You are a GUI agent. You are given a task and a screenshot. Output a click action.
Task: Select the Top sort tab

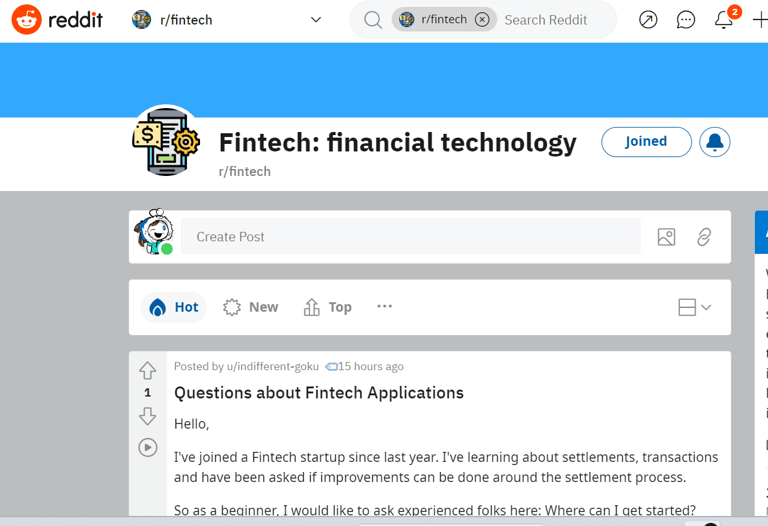click(327, 307)
